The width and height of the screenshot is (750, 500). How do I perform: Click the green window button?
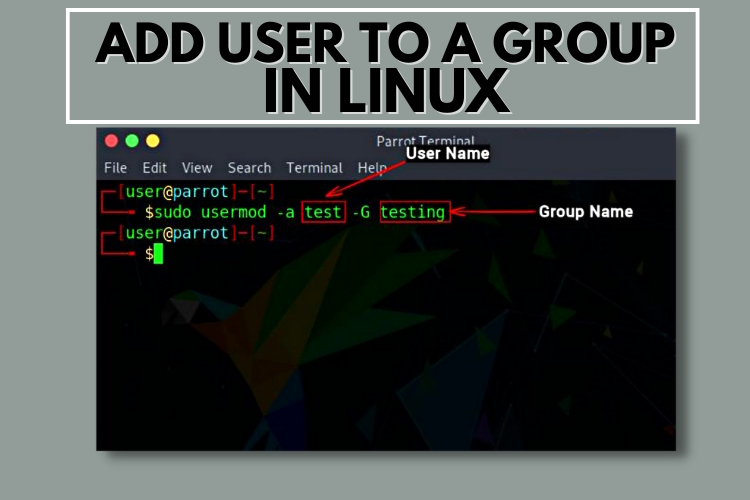[x=132, y=141]
